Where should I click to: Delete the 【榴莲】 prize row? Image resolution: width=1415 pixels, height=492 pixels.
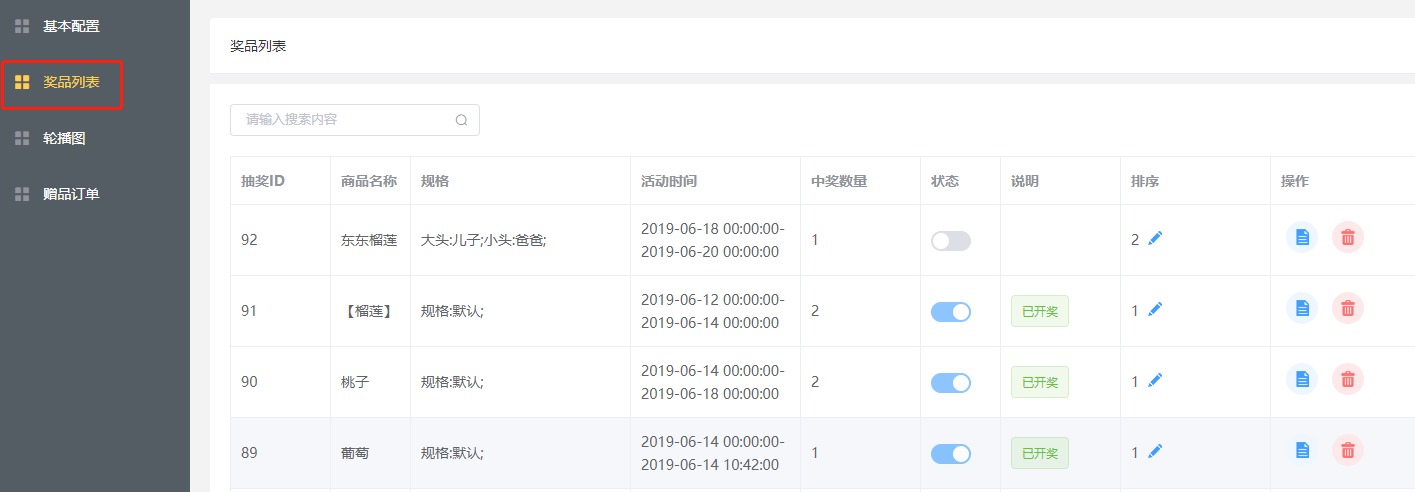pos(1347,308)
